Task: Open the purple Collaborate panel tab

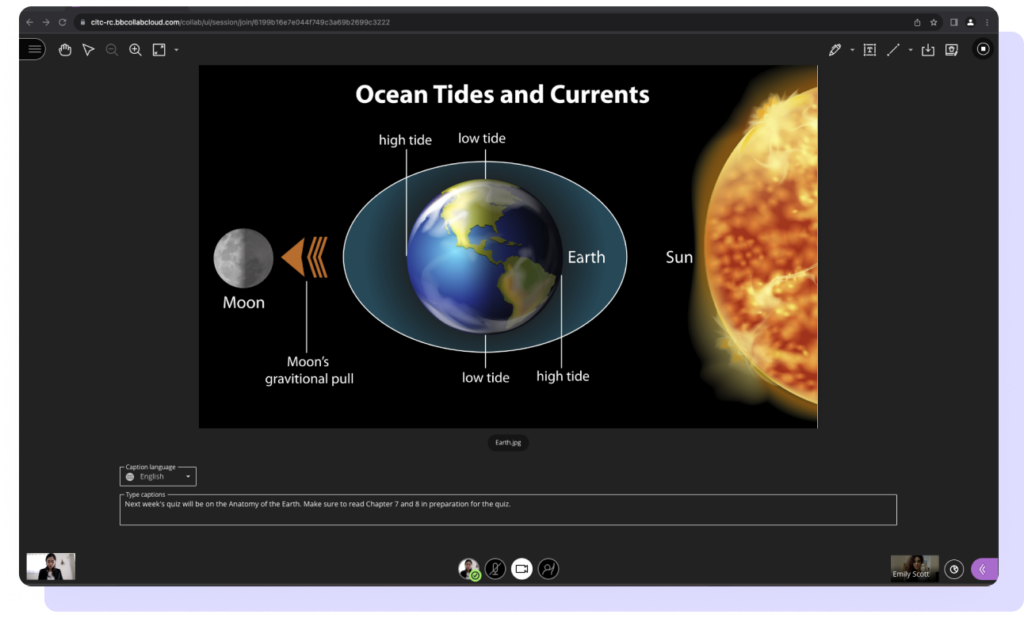Action: coord(983,569)
